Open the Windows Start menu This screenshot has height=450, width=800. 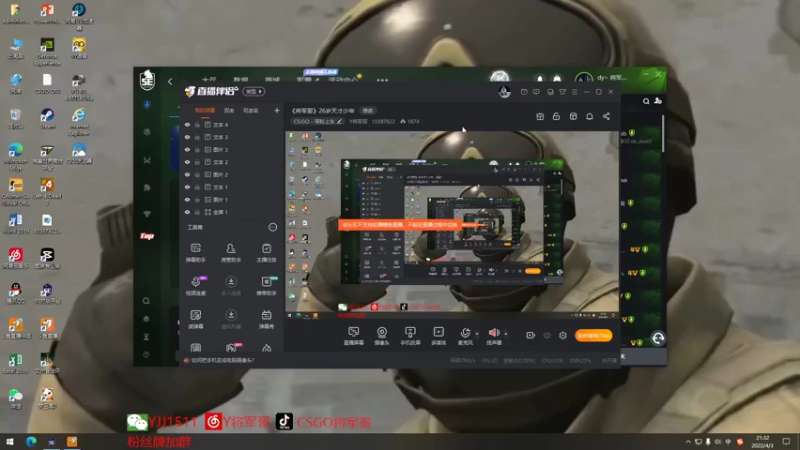point(10,442)
